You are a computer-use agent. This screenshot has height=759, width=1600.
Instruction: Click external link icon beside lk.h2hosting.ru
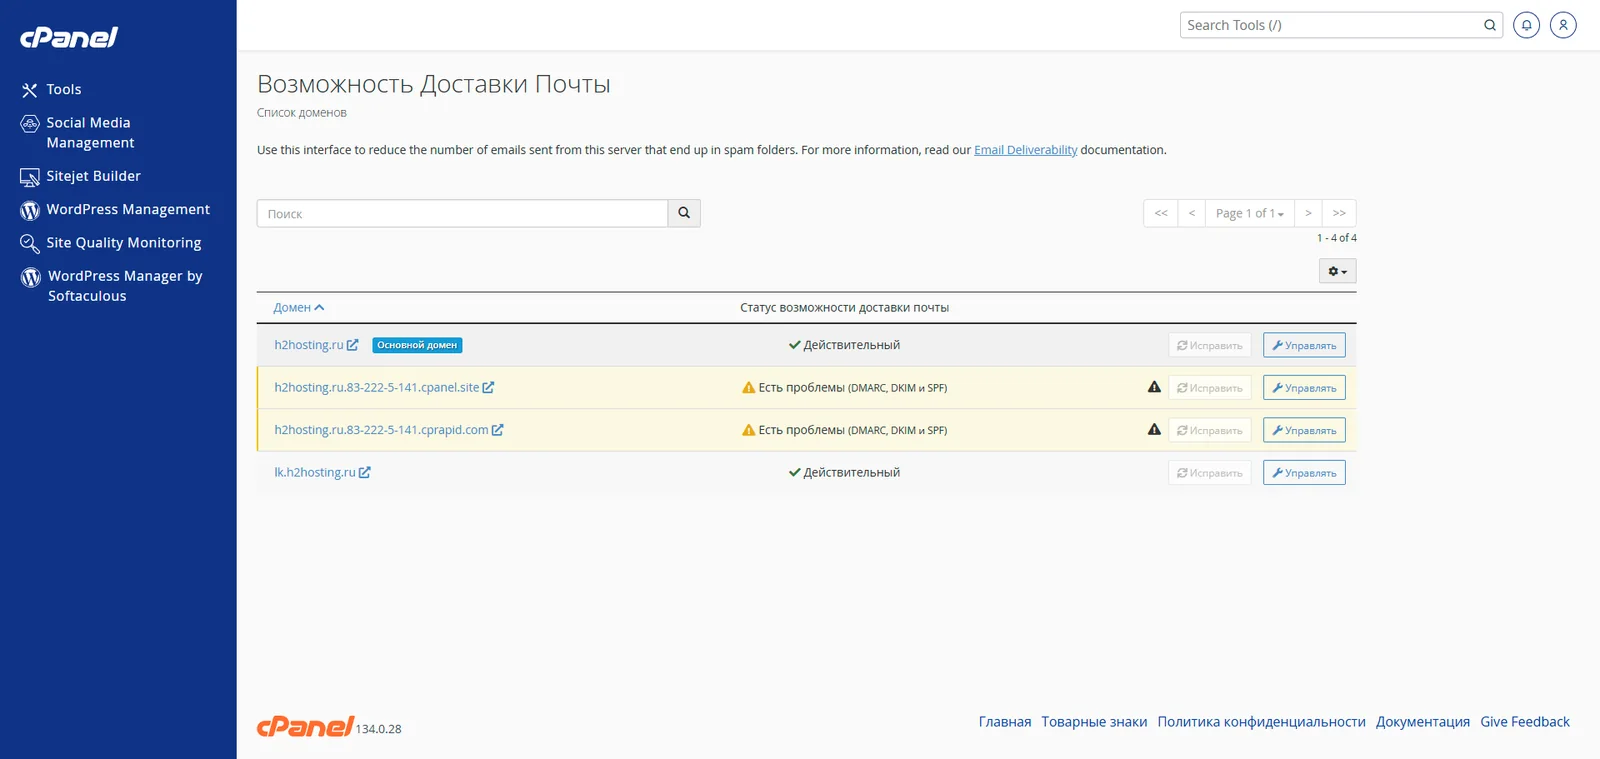364,472
